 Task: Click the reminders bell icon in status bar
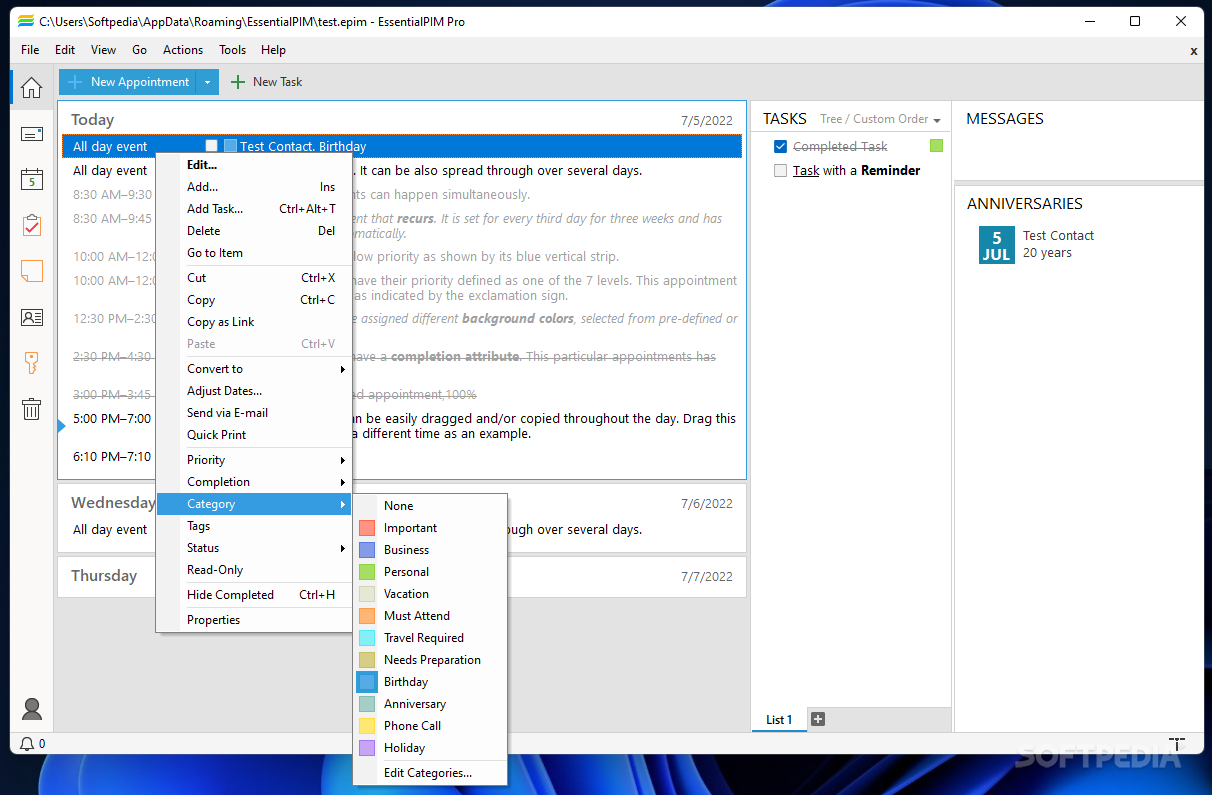(x=27, y=744)
